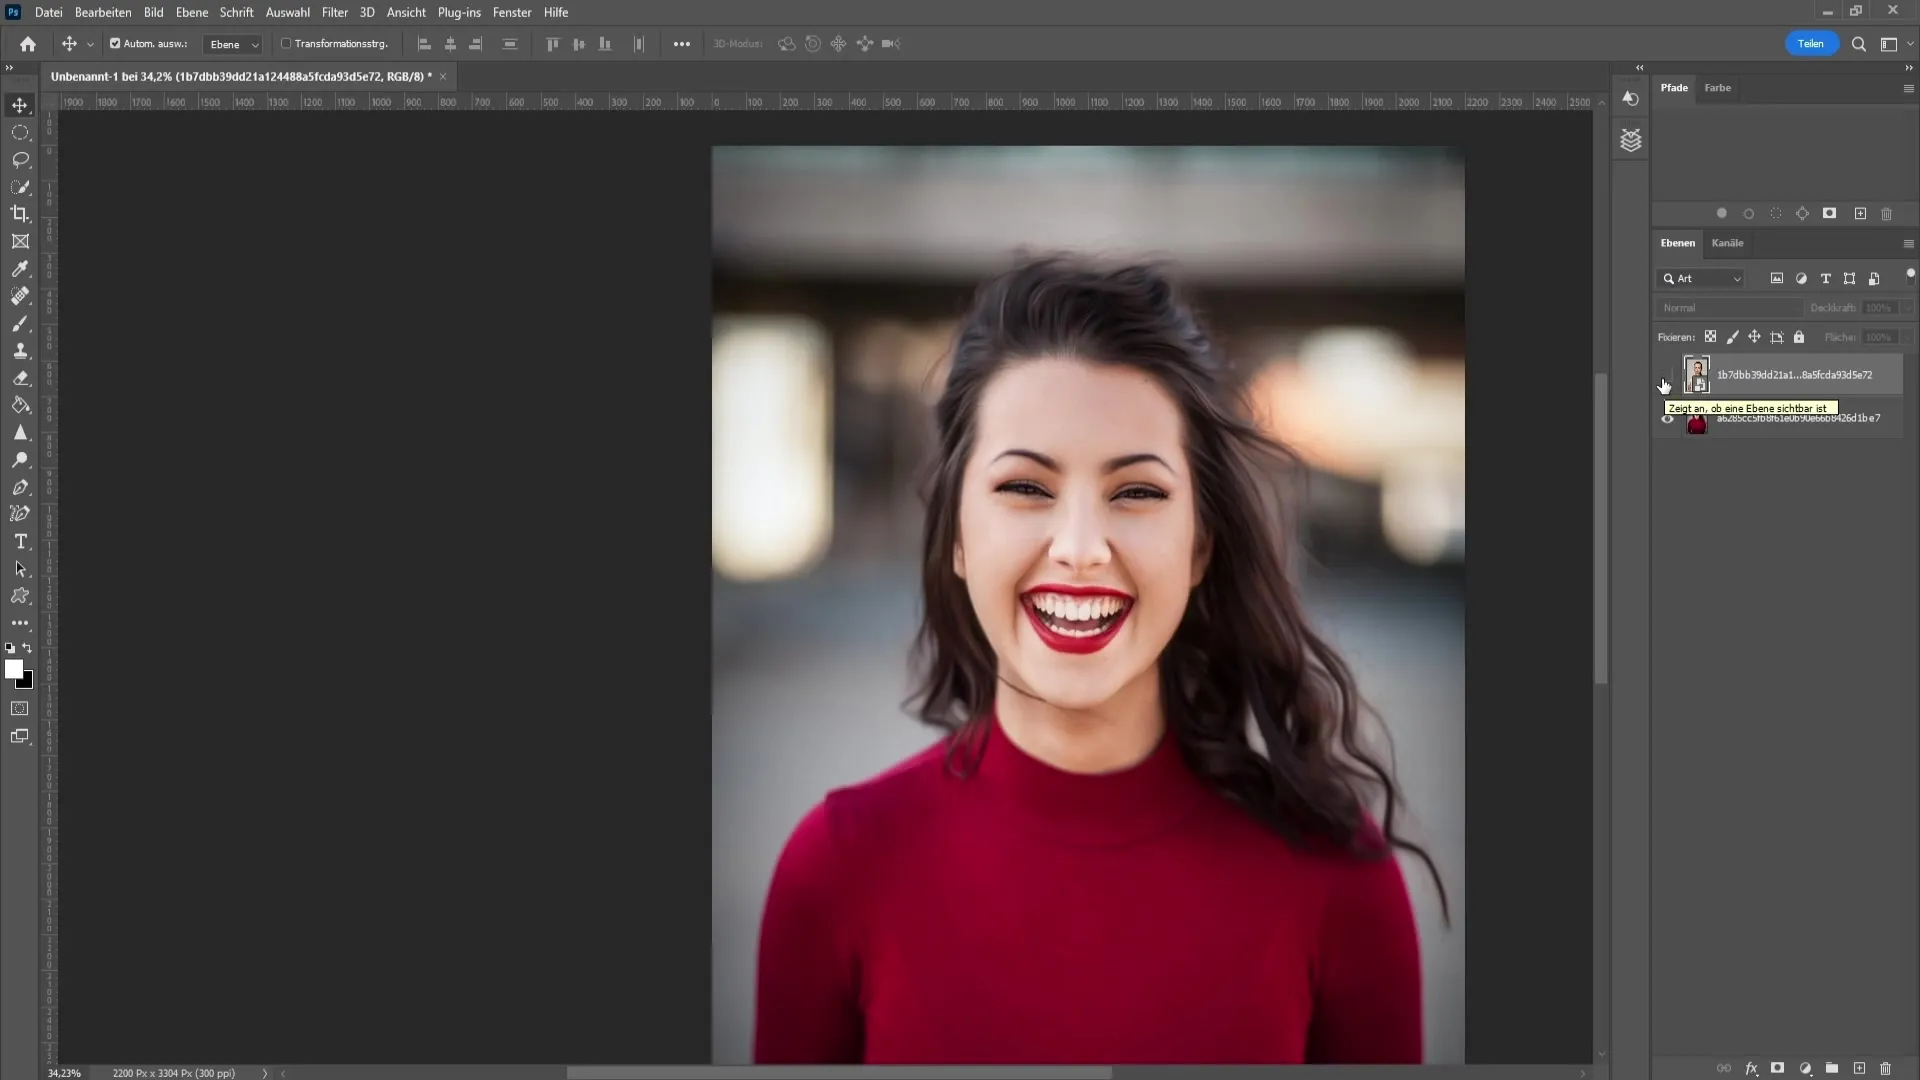Viewport: 1920px width, 1080px height.
Task: Switch to the Kanäle tab
Action: pyautogui.click(x=1727, y=243)
